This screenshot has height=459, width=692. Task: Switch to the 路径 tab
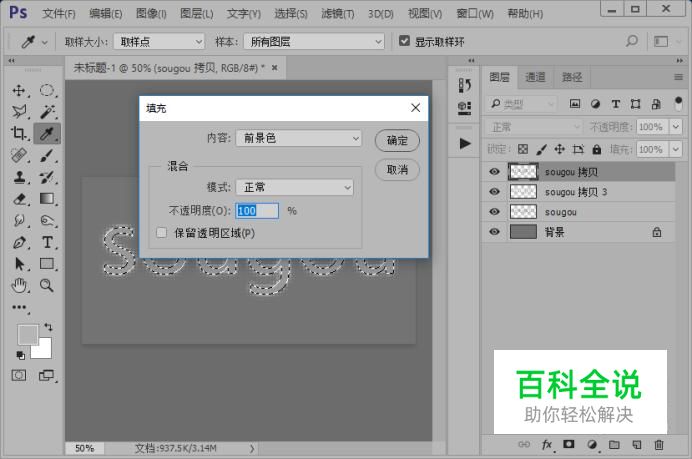(572, 78)
